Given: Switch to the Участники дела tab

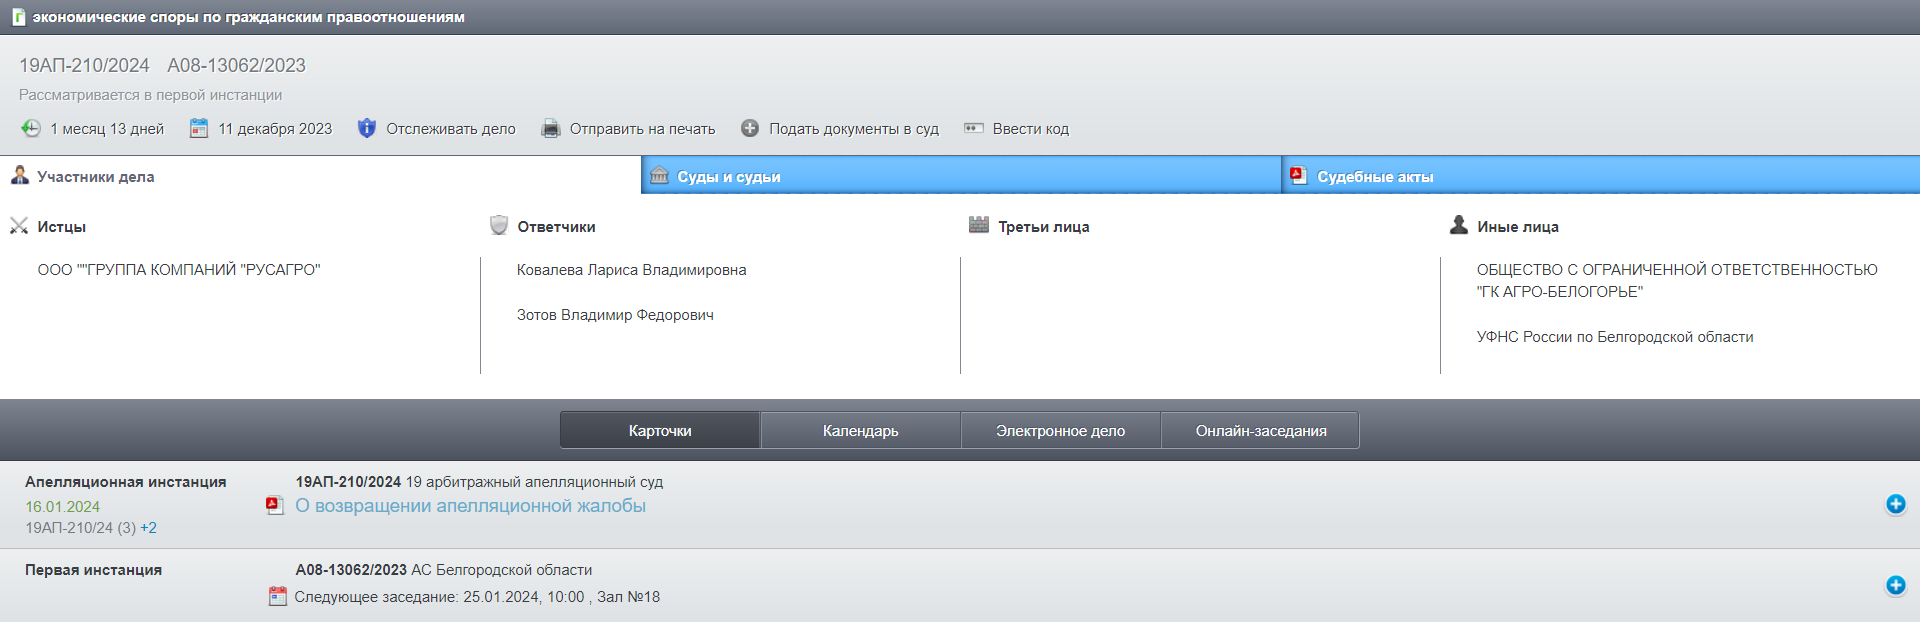Looking at the screenshot, I should click(320, 176).
